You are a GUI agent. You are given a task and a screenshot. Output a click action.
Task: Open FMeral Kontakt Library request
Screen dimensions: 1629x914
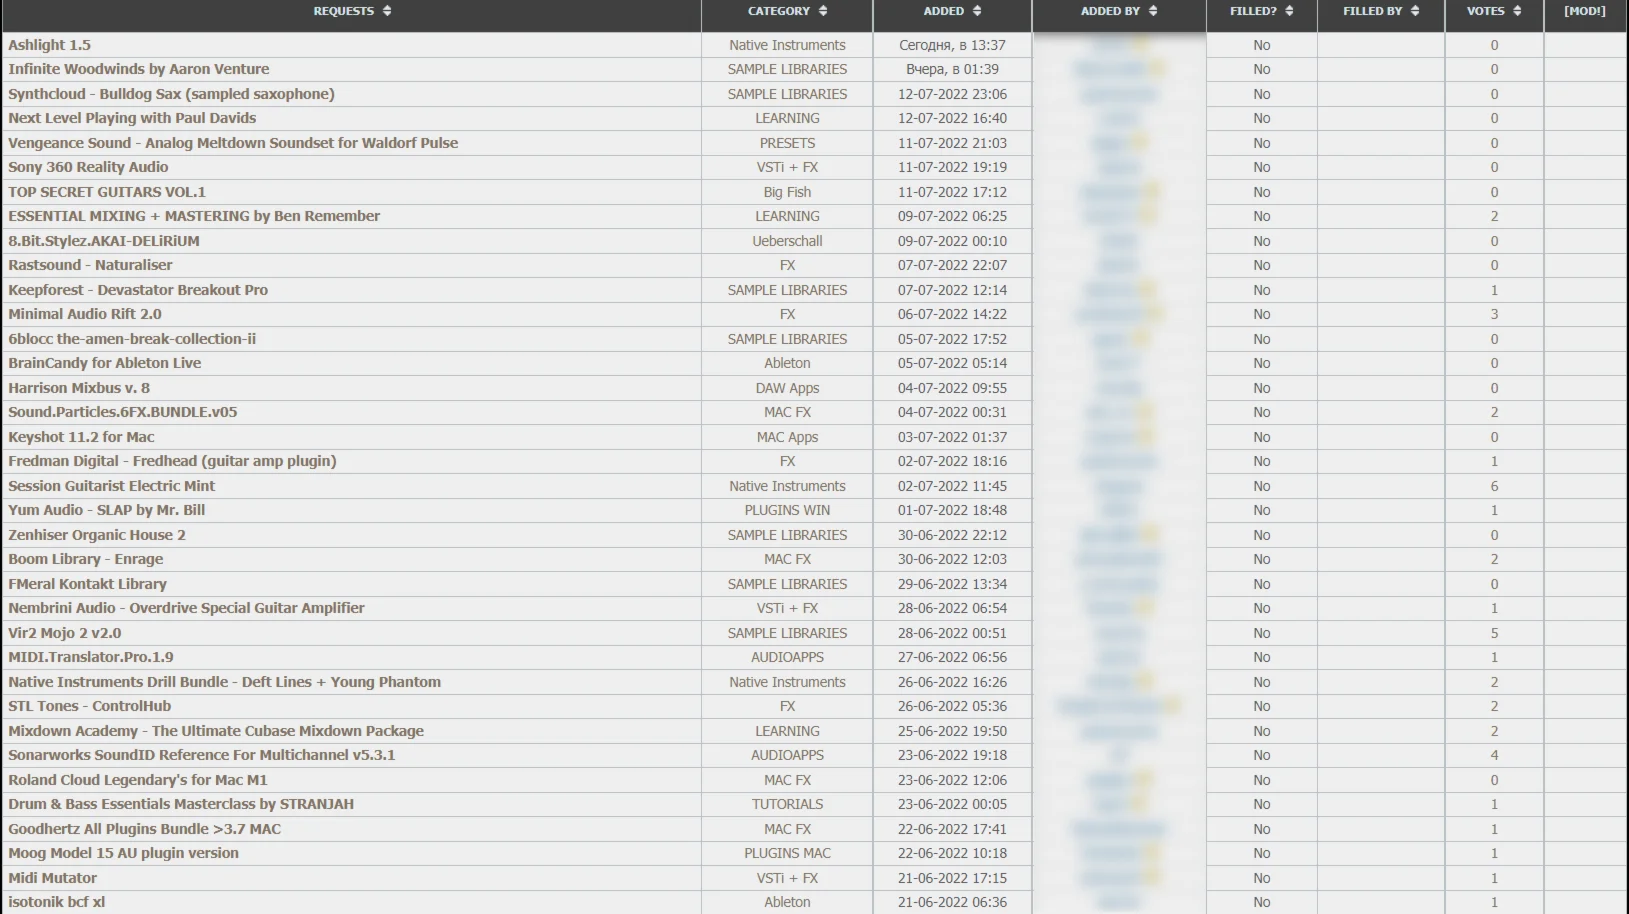click(x=88, y=584)
